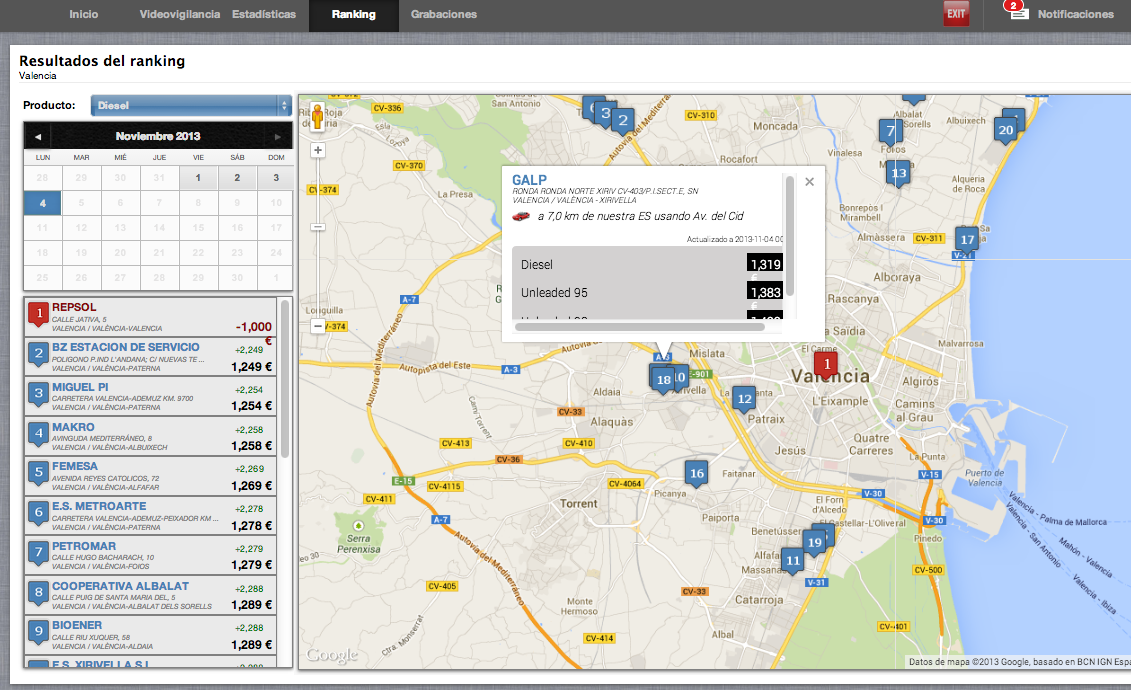This screenshot has width=1131, height=690.
Task: Click red map marker 1 in Valencia
Action: coord(827,365)
